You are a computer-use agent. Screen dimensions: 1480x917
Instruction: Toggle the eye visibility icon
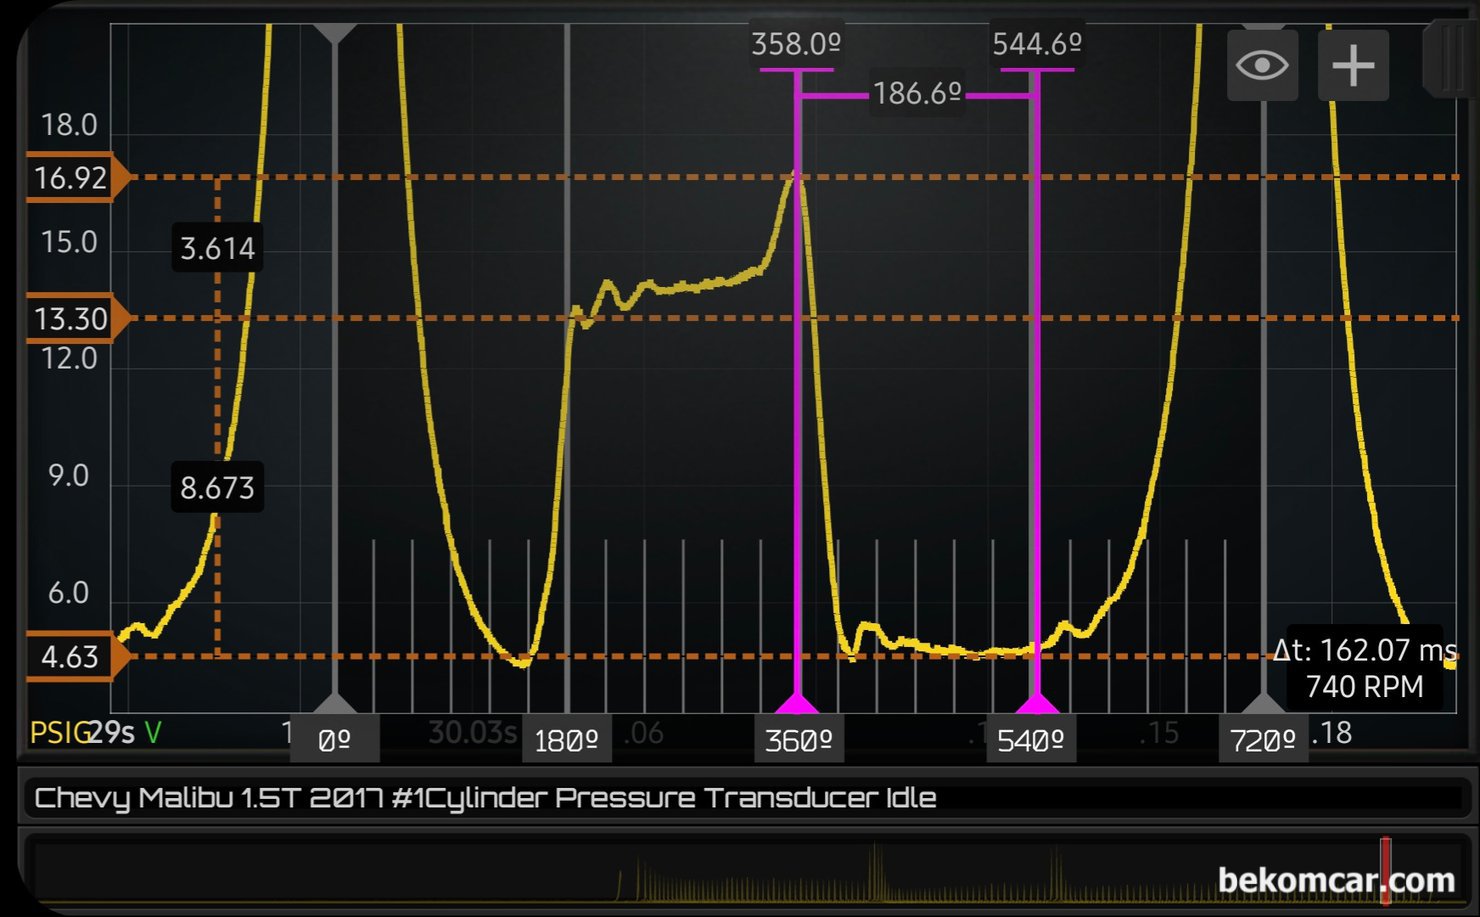[x=1262, y=66]
